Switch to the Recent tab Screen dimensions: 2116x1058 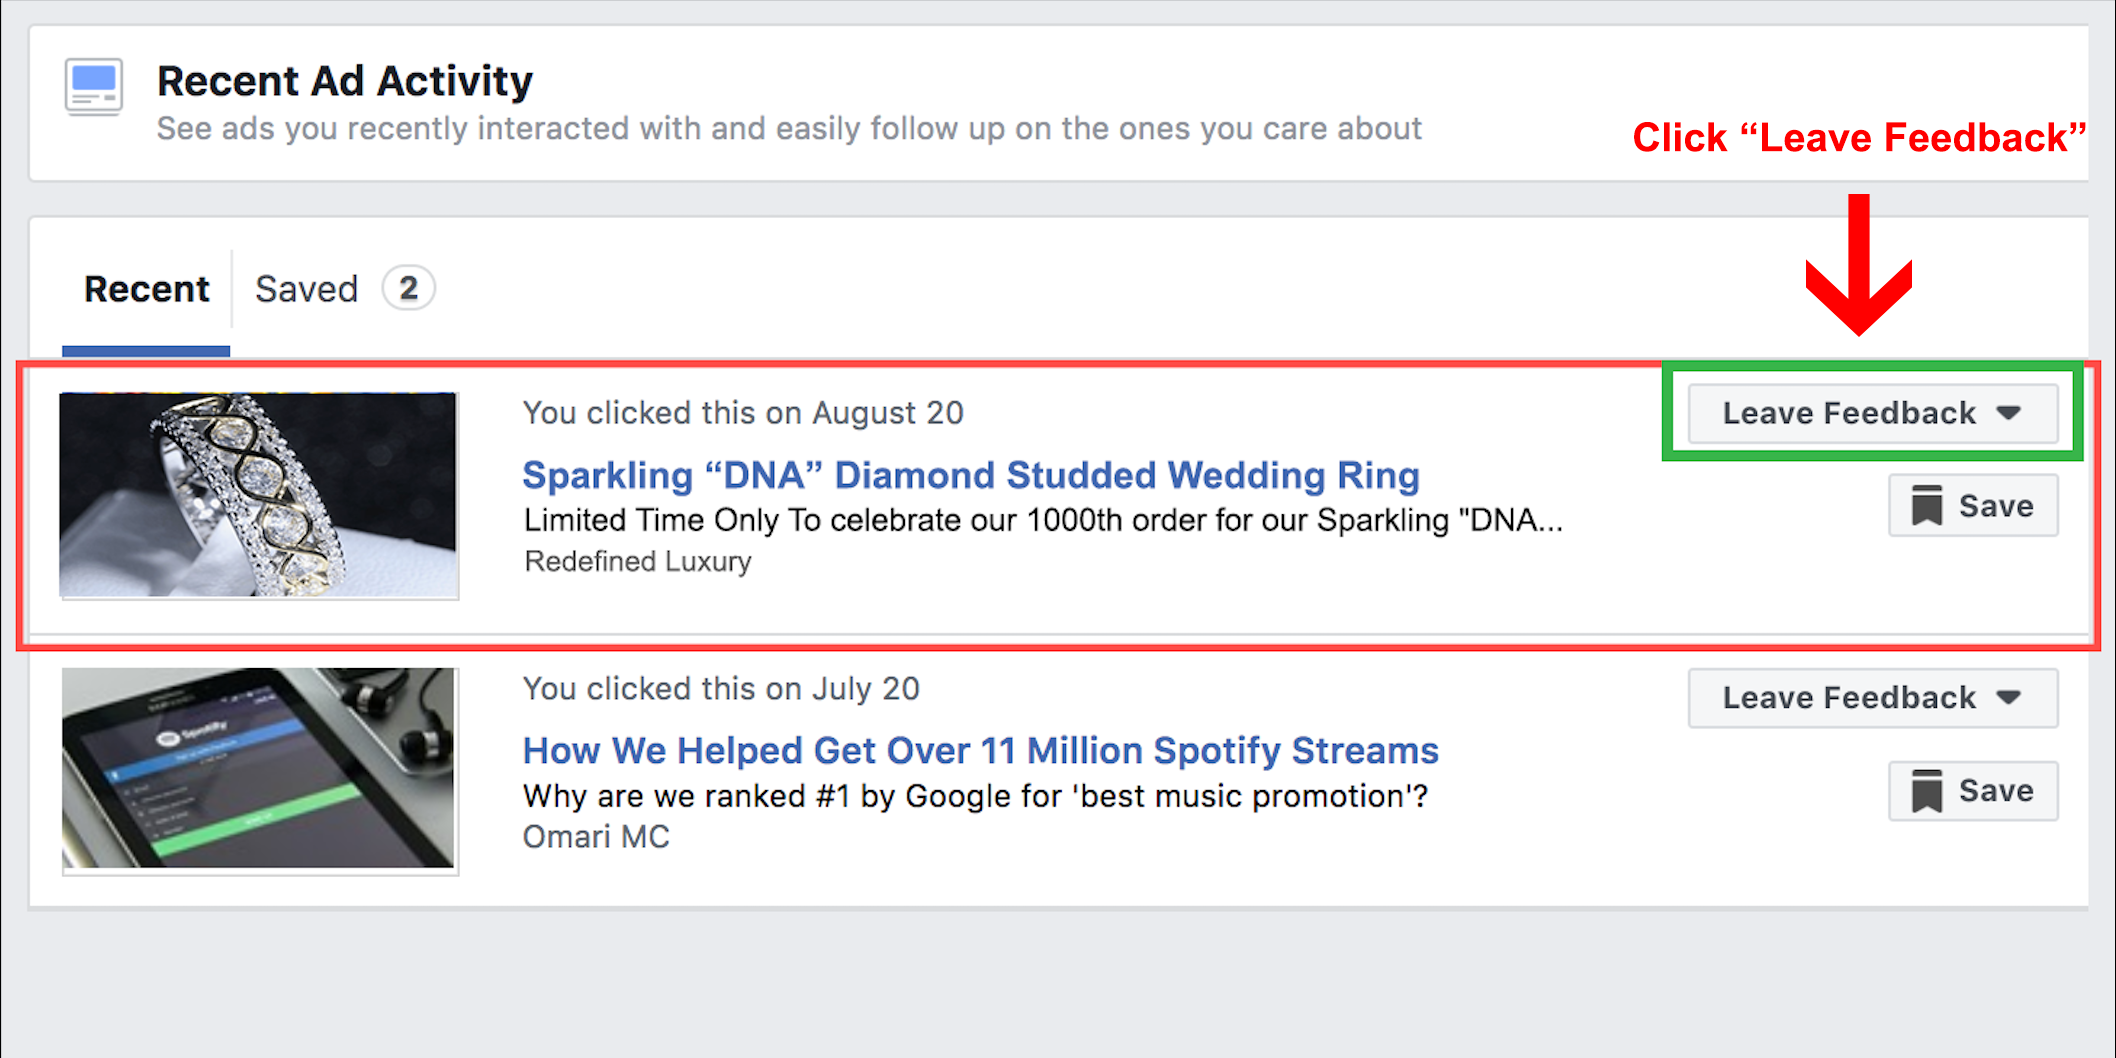click(147, 289)
